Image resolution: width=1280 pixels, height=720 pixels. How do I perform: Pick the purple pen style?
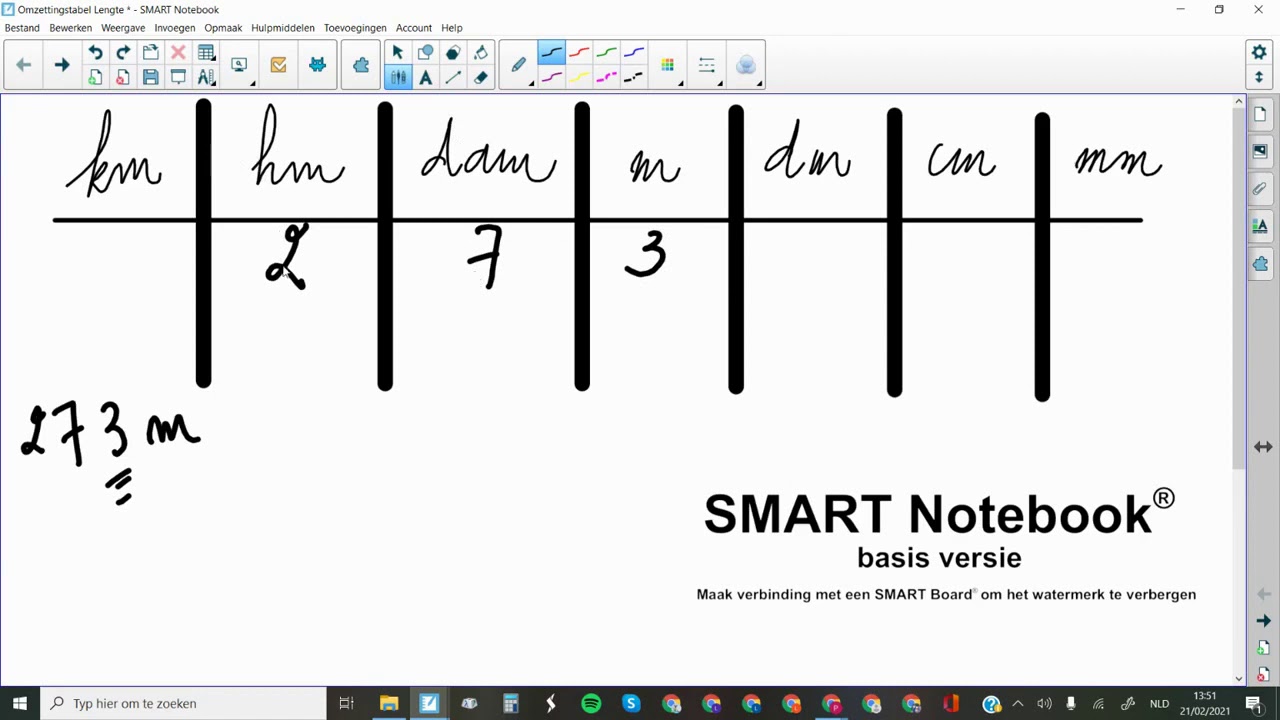coord(551,77)
